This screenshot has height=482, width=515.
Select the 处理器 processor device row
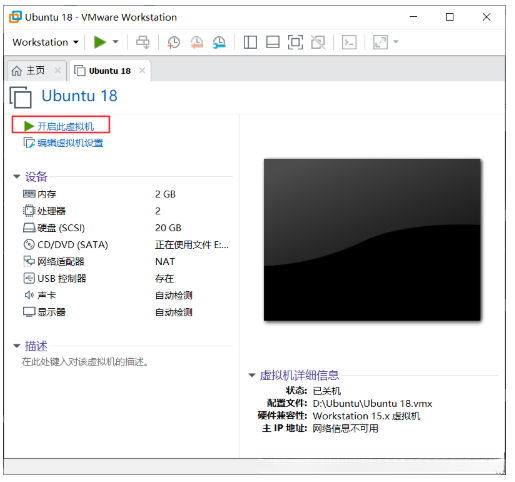(127, 211)
